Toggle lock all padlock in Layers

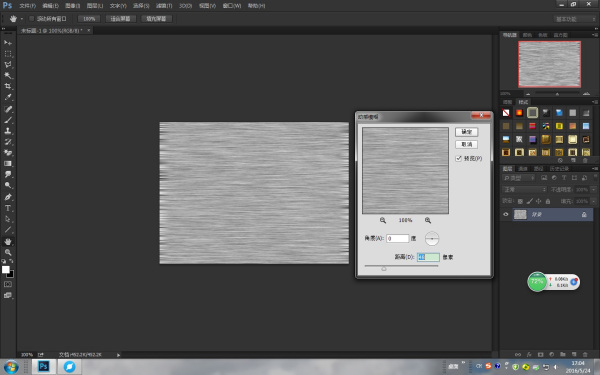point(548,201)
